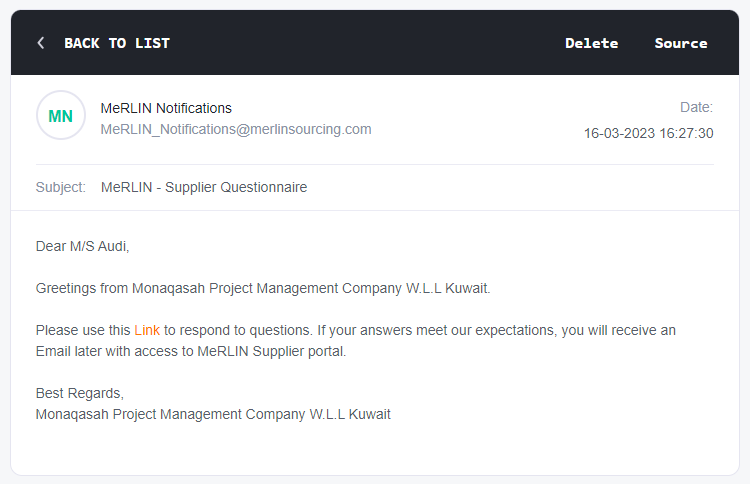Click the Dear M/S Audi greeting
This screenshot has width=750, height=484.
83,246
